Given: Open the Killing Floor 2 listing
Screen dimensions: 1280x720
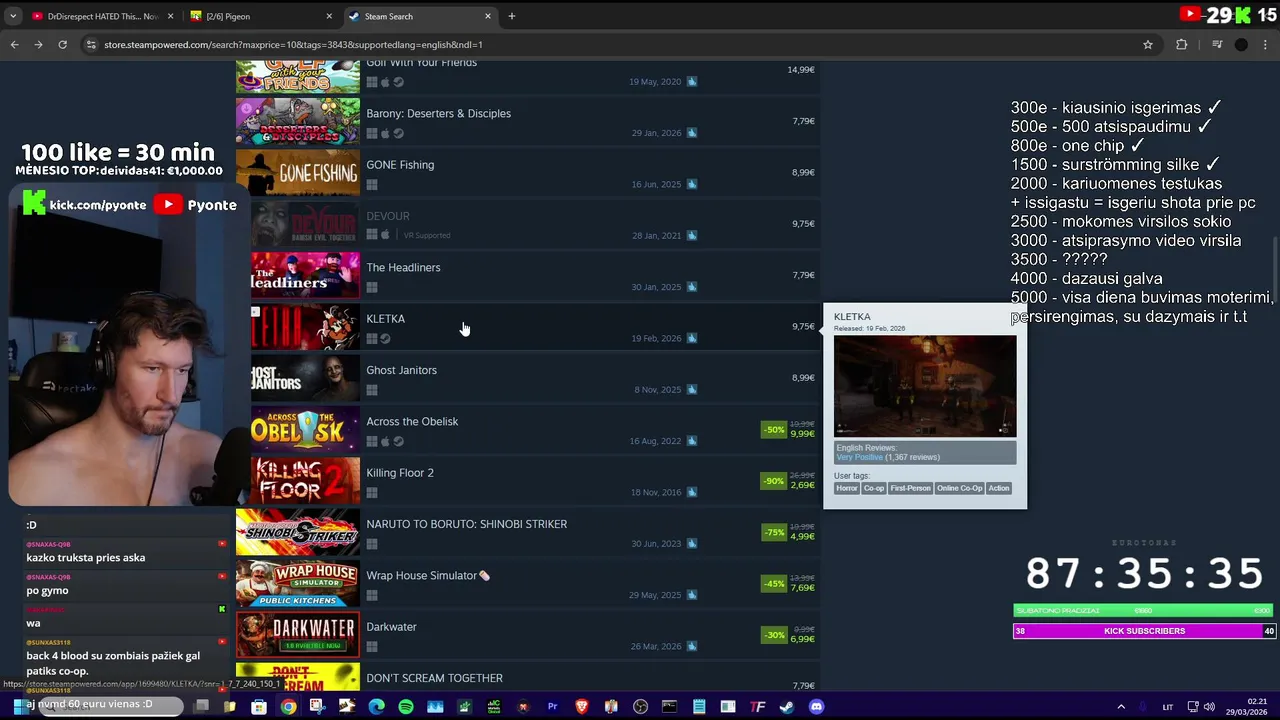Looking at the screenshot, I should 527,481.
